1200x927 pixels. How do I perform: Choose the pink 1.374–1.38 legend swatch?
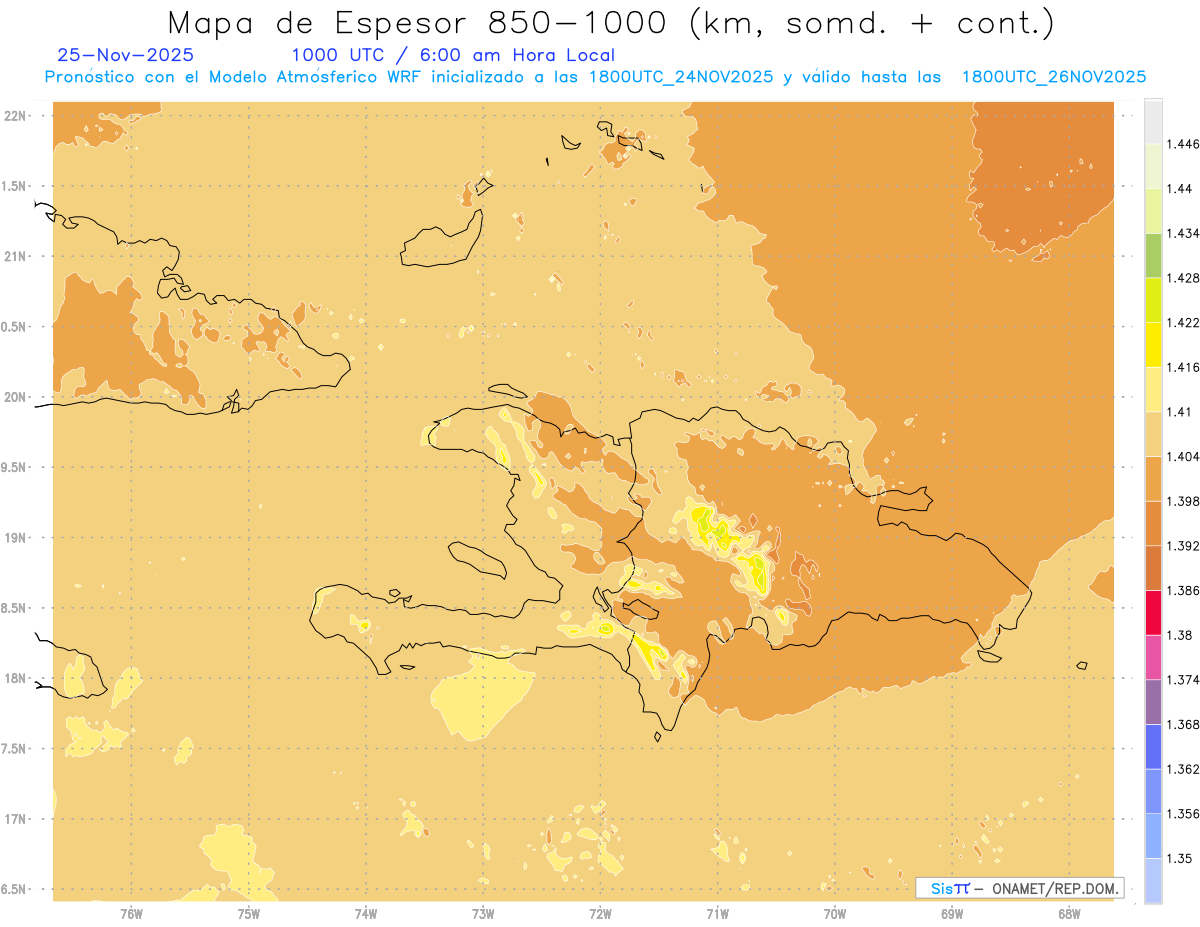pyautogui.click(x=1153, y=657)
